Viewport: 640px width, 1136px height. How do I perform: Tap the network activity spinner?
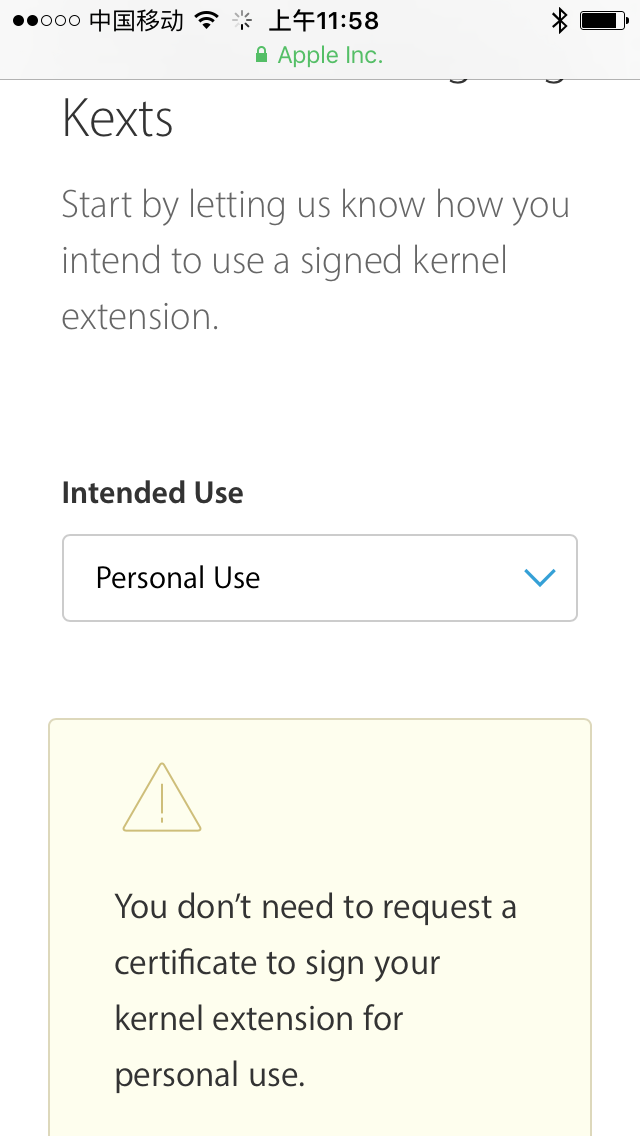(241, 20)
